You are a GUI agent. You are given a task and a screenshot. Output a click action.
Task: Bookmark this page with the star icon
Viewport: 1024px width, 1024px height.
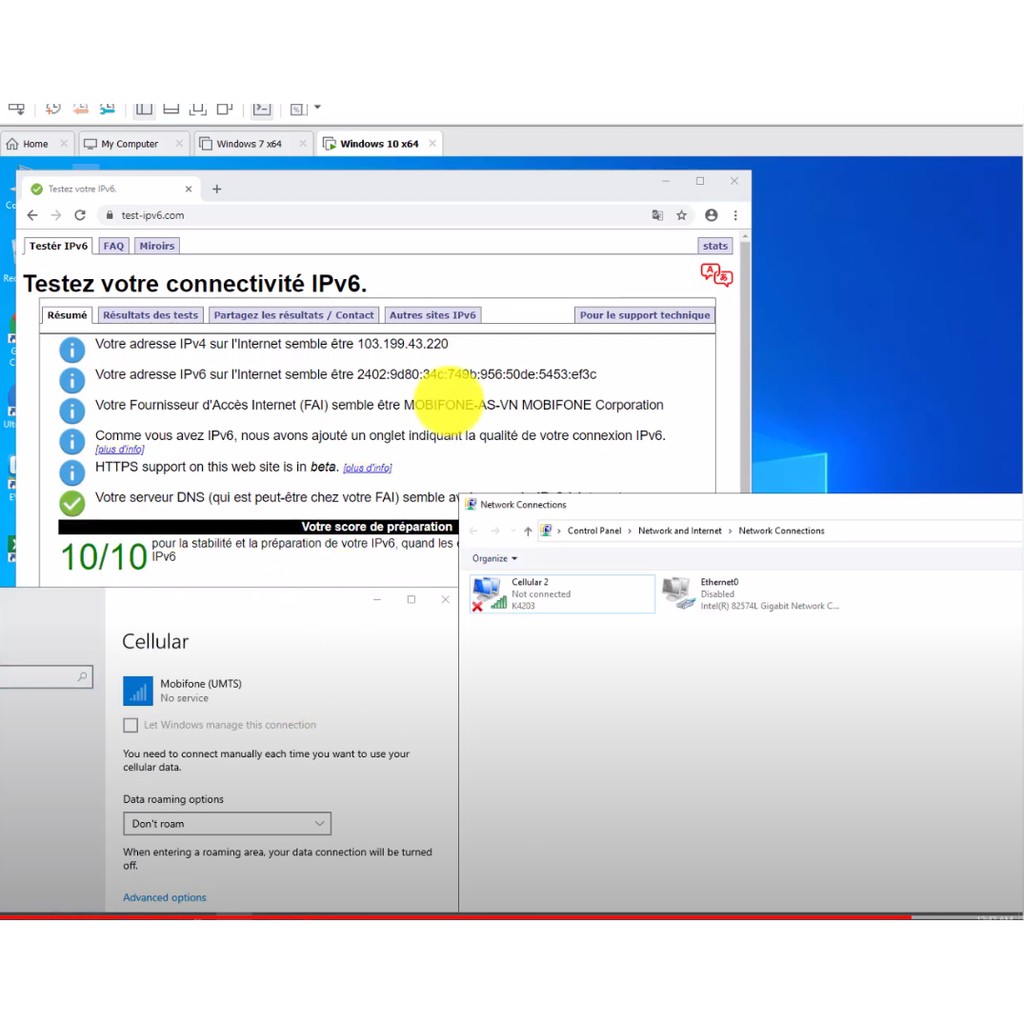click(x=681, y=215)
